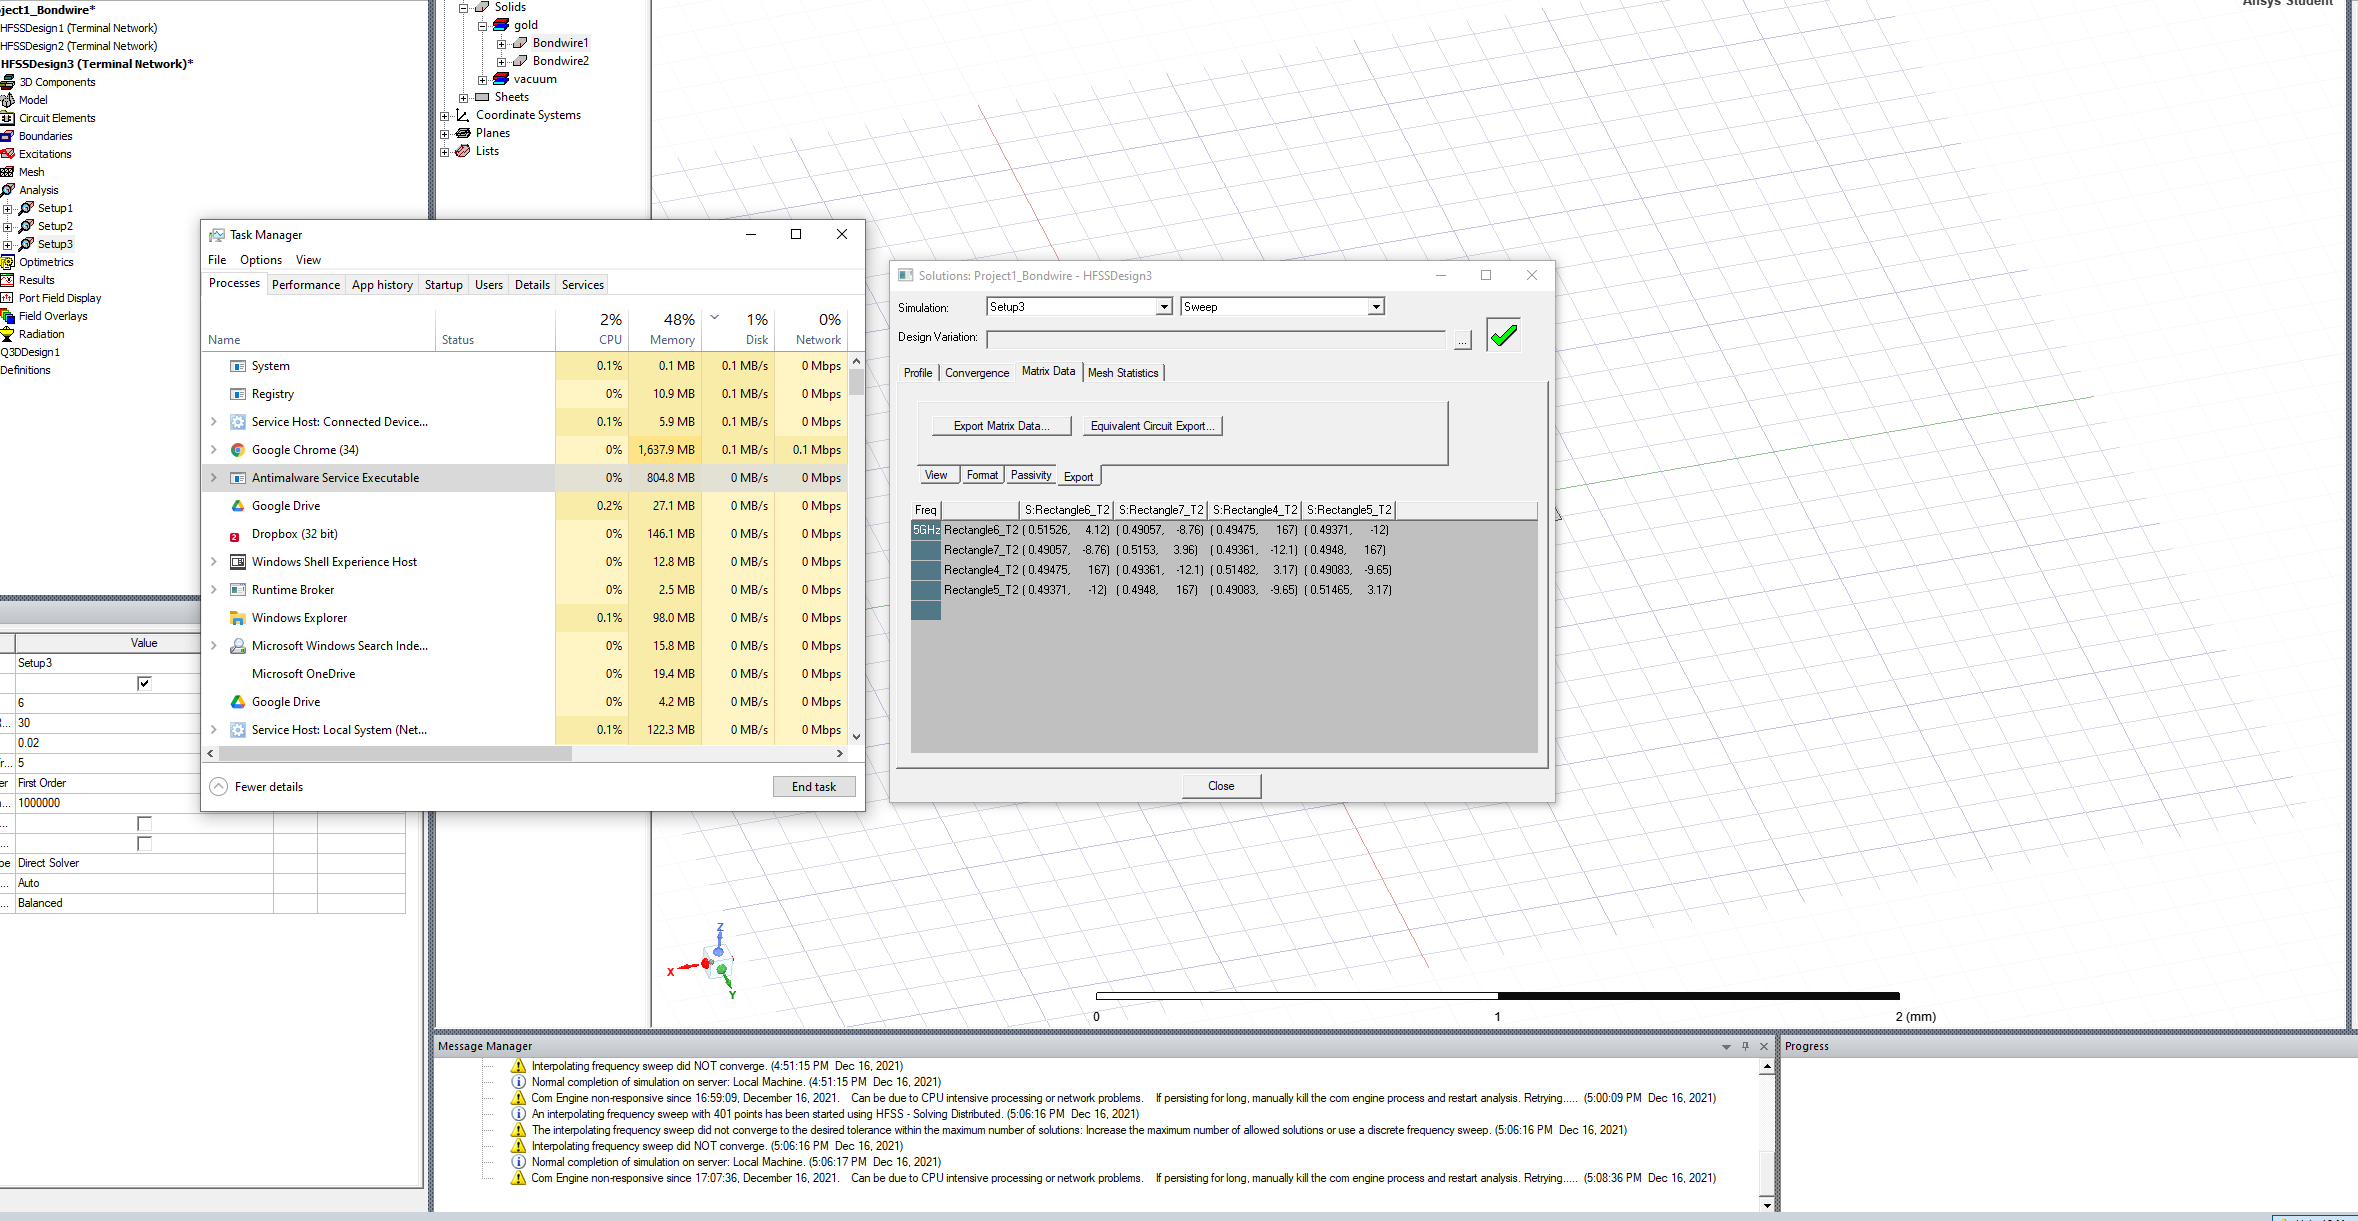Click the Direct Solver value cell
The height and width of the screenshot is (1221, 2358).
tap(144, 863)
